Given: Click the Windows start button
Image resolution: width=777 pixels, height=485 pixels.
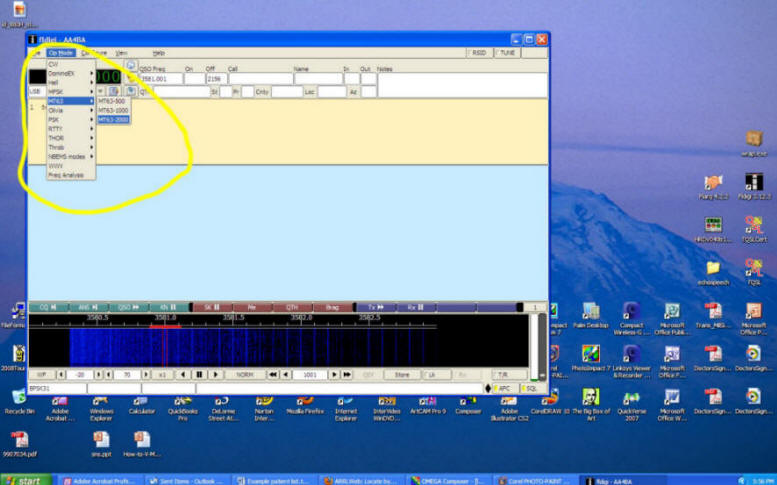Looking at the screenshot, I should click(x=26, y=480).
